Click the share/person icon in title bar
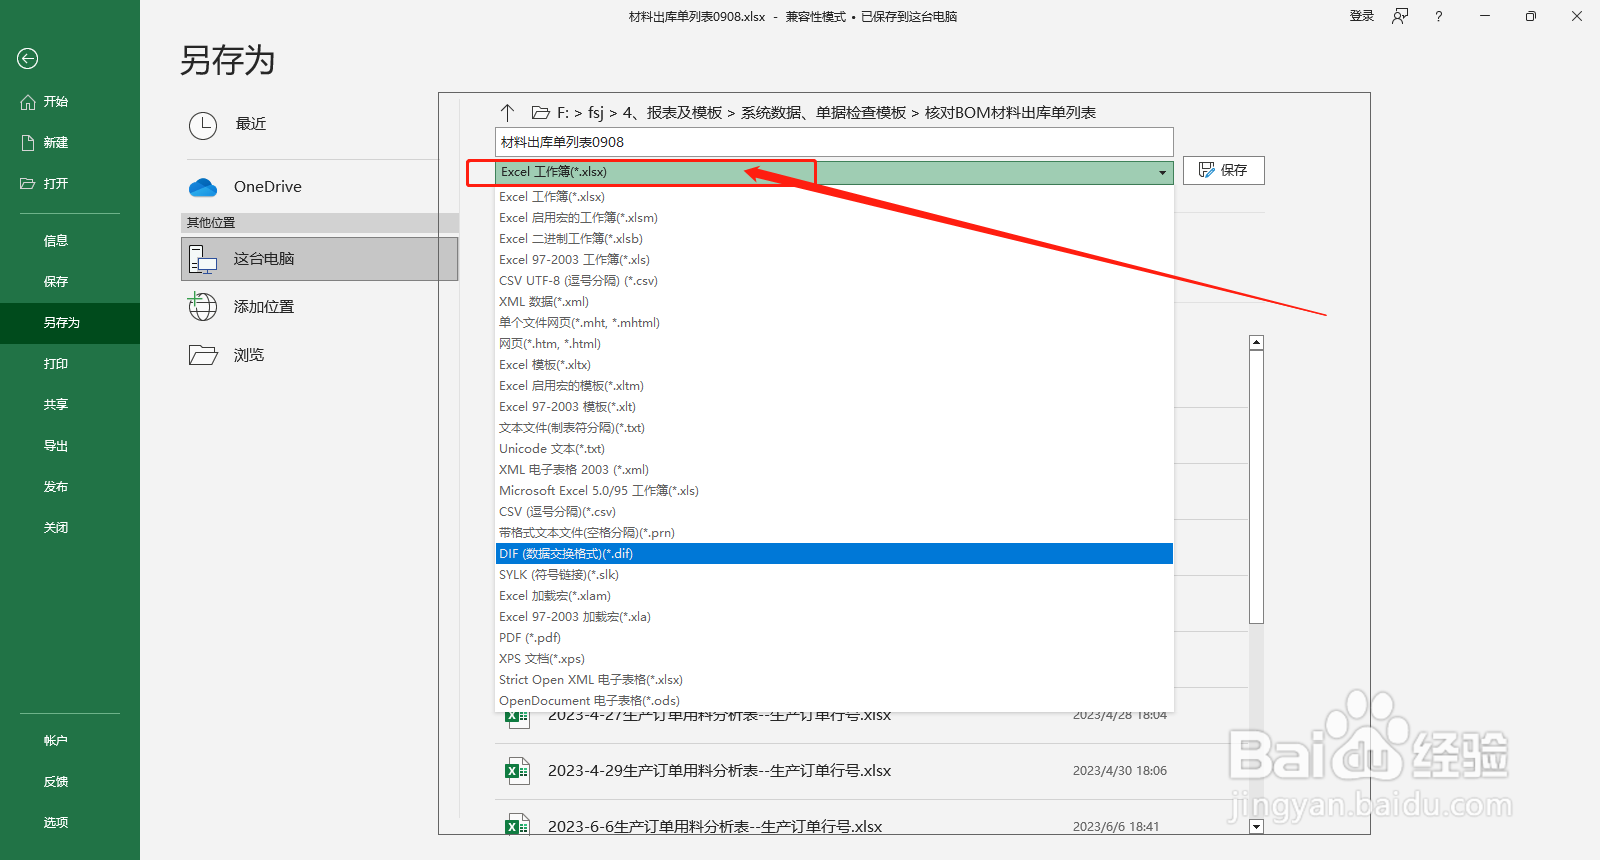This screenshot has width=1600, height=860. (1400, 16)
